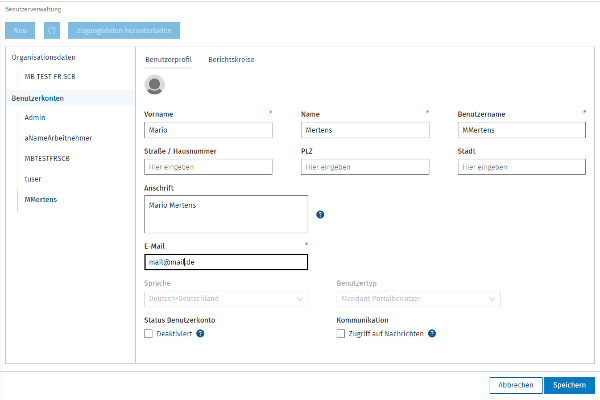Save changes with the Speichern button

coord(569,385)
